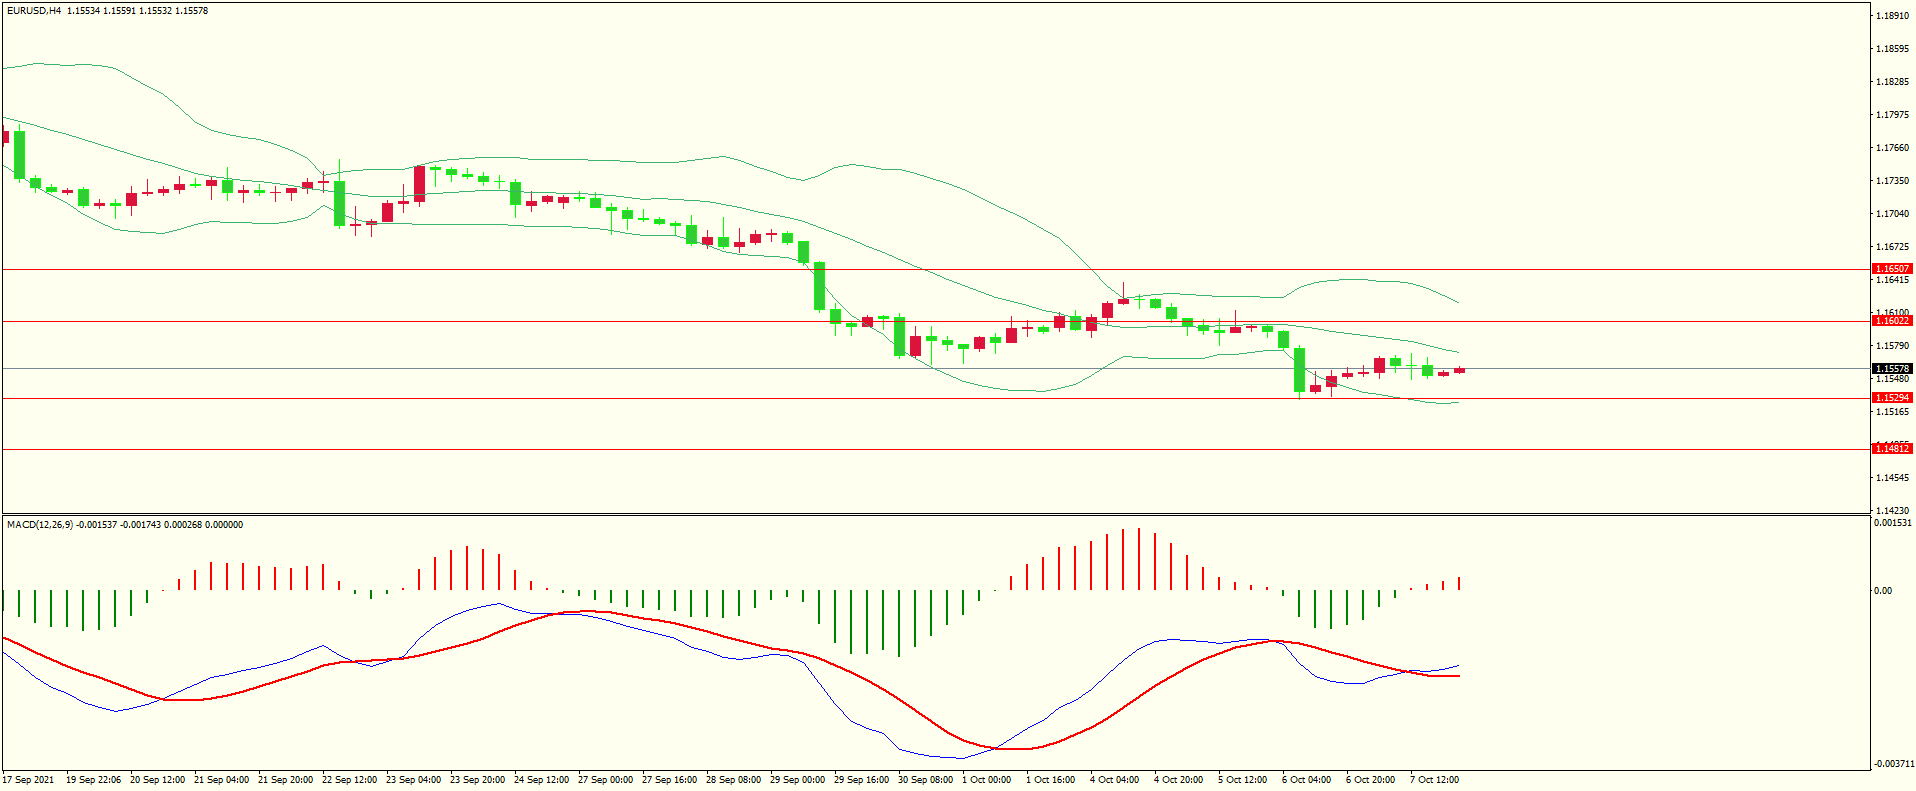Click the 23 Sep 04:00 time label

point(413,780)
